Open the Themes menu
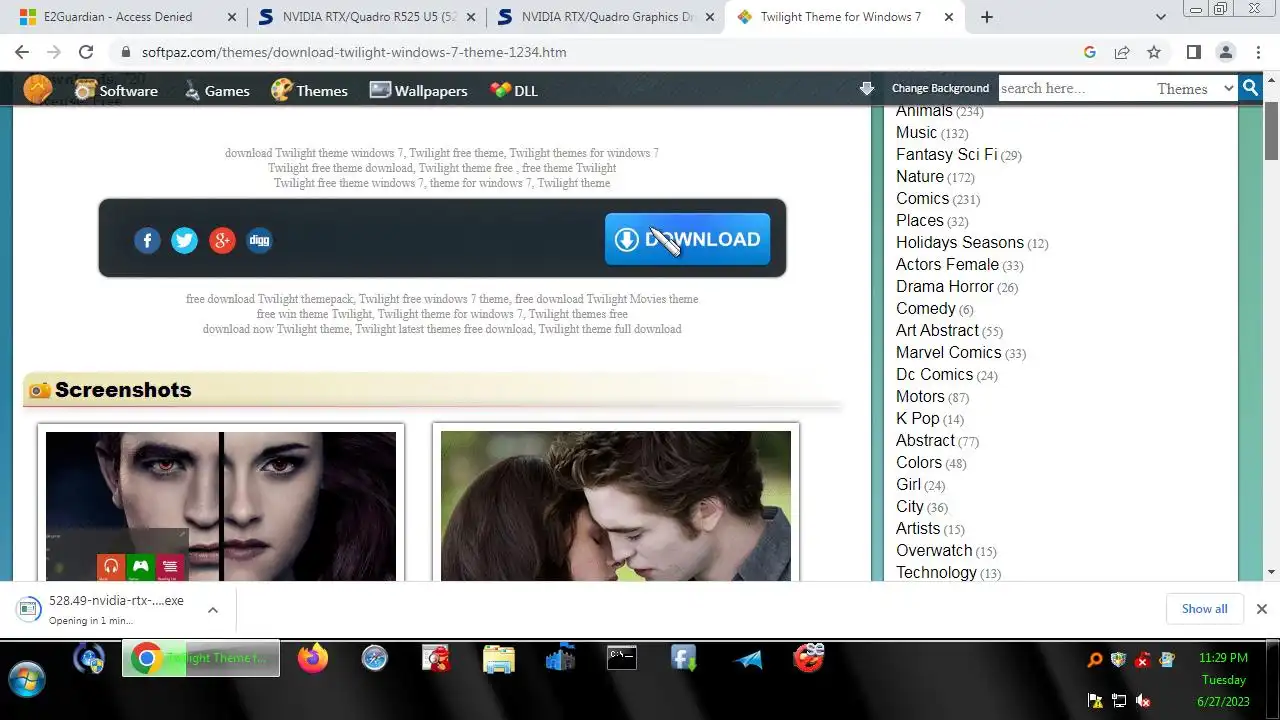The height and width of the screenshot is (720, 1280). (x=309, y=90)
